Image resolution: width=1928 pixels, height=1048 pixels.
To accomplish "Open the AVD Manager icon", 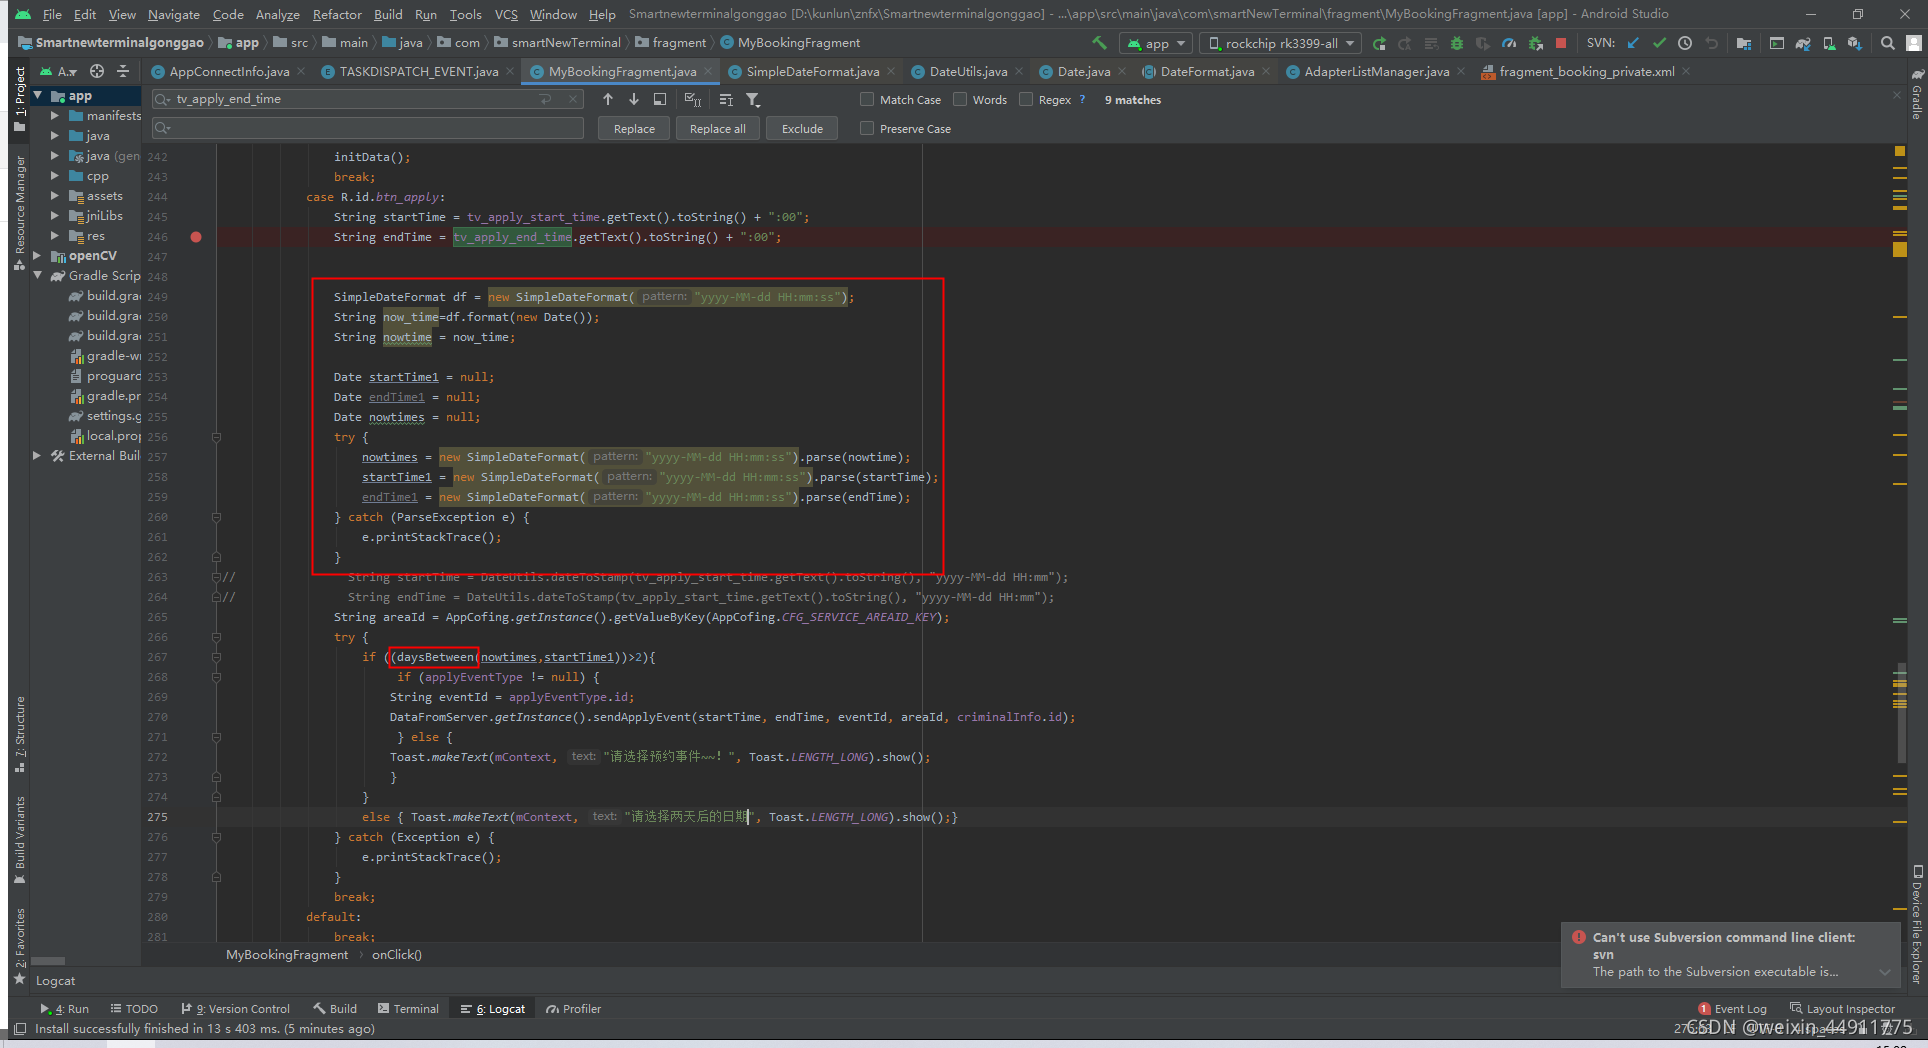I will [1829, 43].
